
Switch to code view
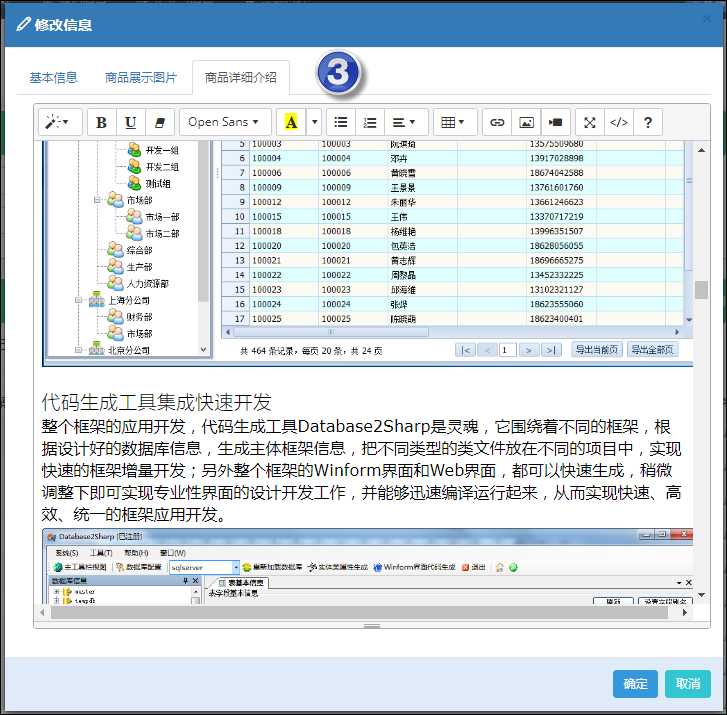[x=619, y=122]
